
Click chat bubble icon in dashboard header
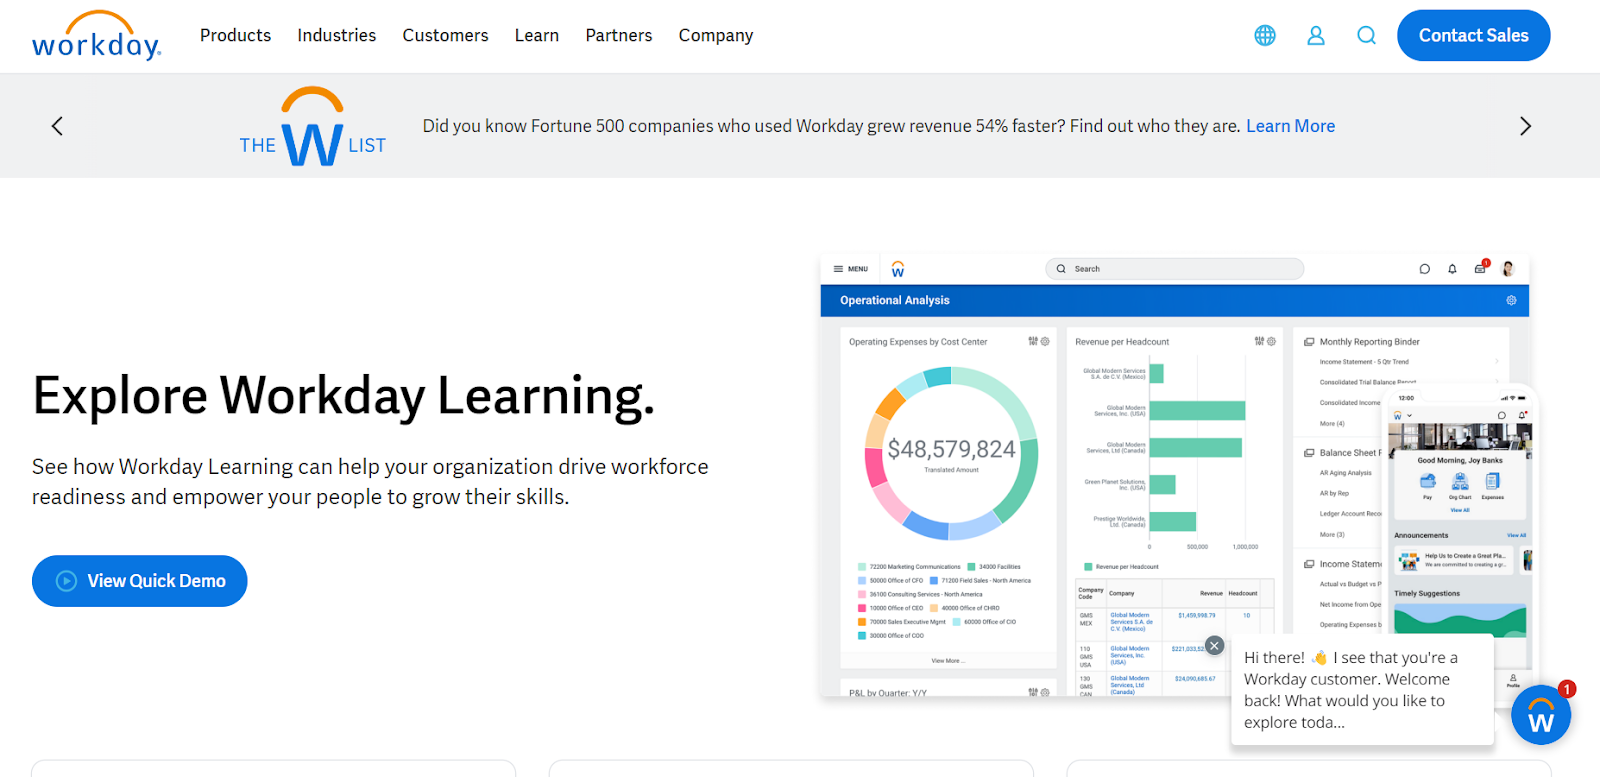(x=1424, y=269)
